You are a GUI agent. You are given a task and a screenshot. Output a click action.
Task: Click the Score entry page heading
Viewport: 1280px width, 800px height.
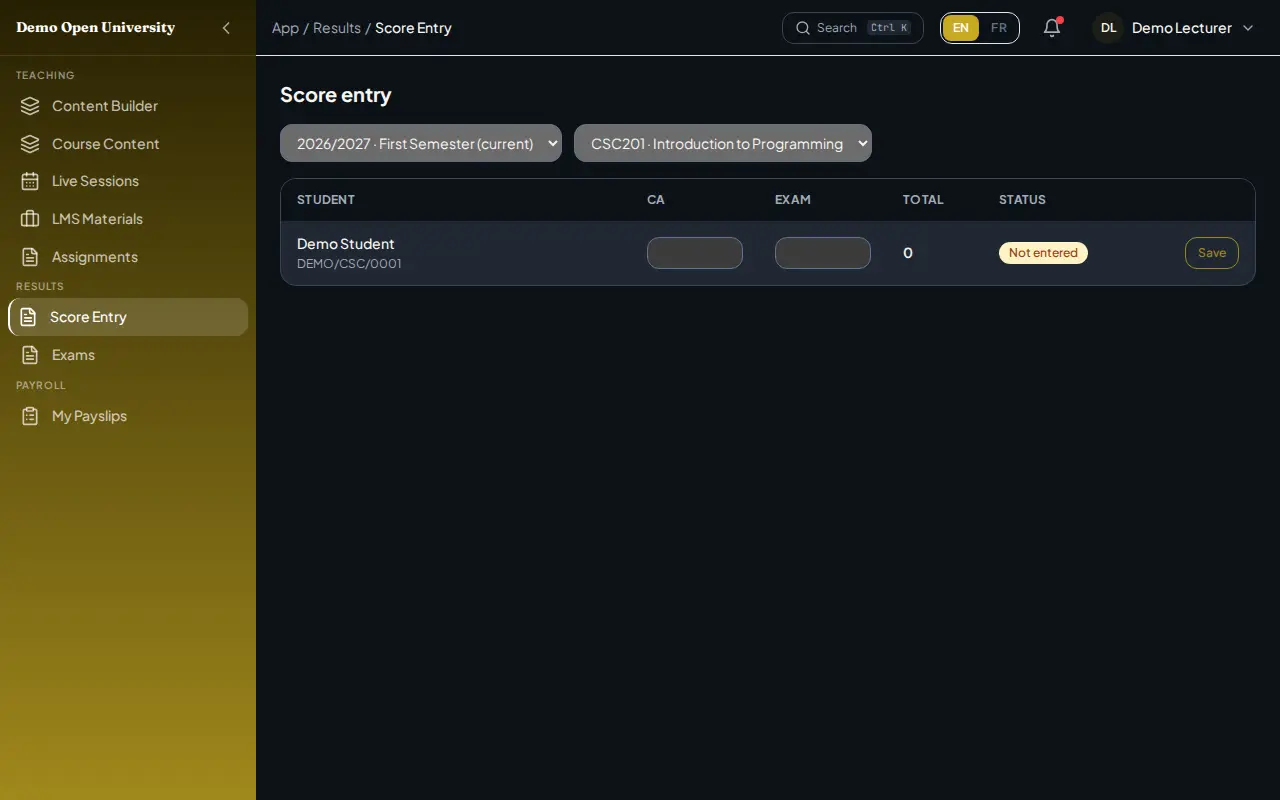pos(336,95)
